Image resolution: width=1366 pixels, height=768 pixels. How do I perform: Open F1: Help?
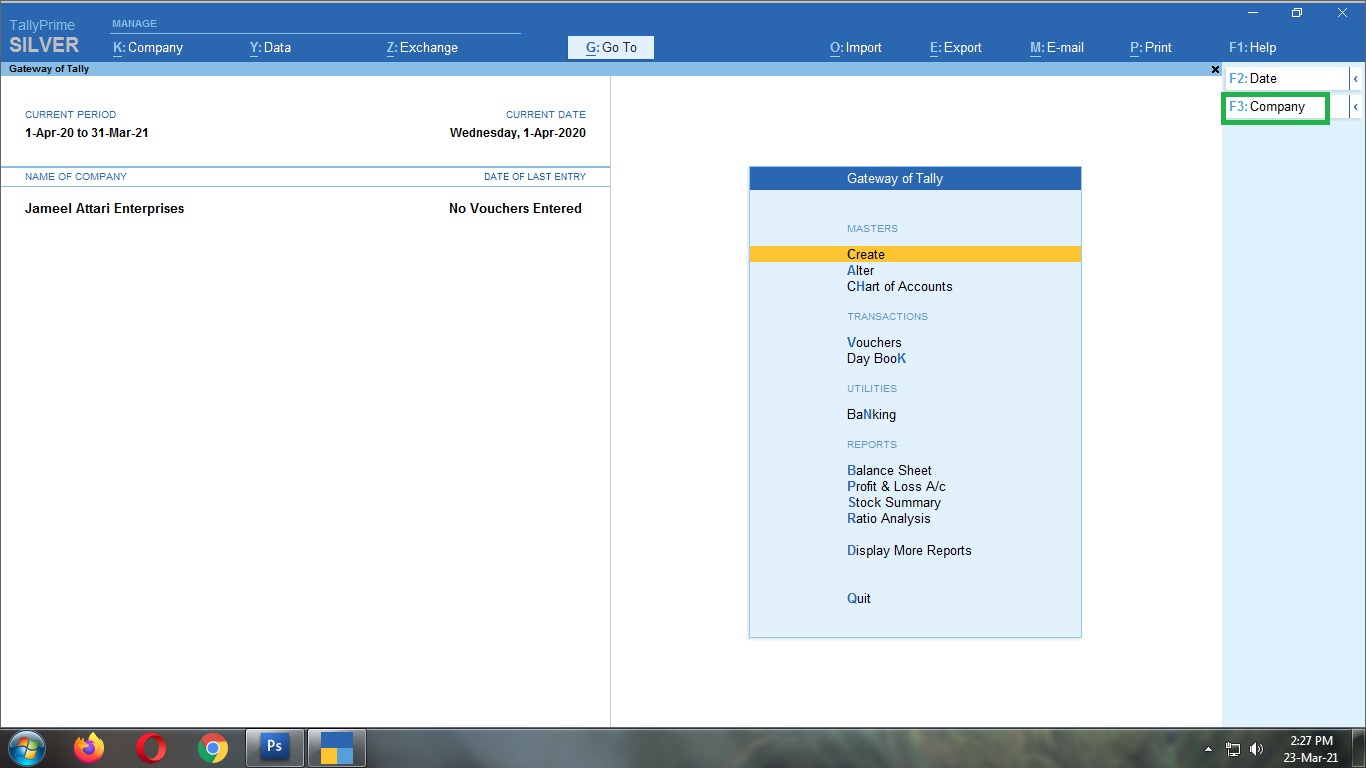pos(1253,47)
